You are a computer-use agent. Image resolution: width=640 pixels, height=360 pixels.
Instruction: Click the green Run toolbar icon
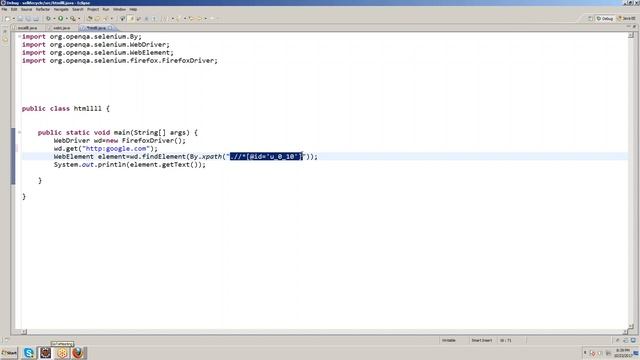pos(60,18)
